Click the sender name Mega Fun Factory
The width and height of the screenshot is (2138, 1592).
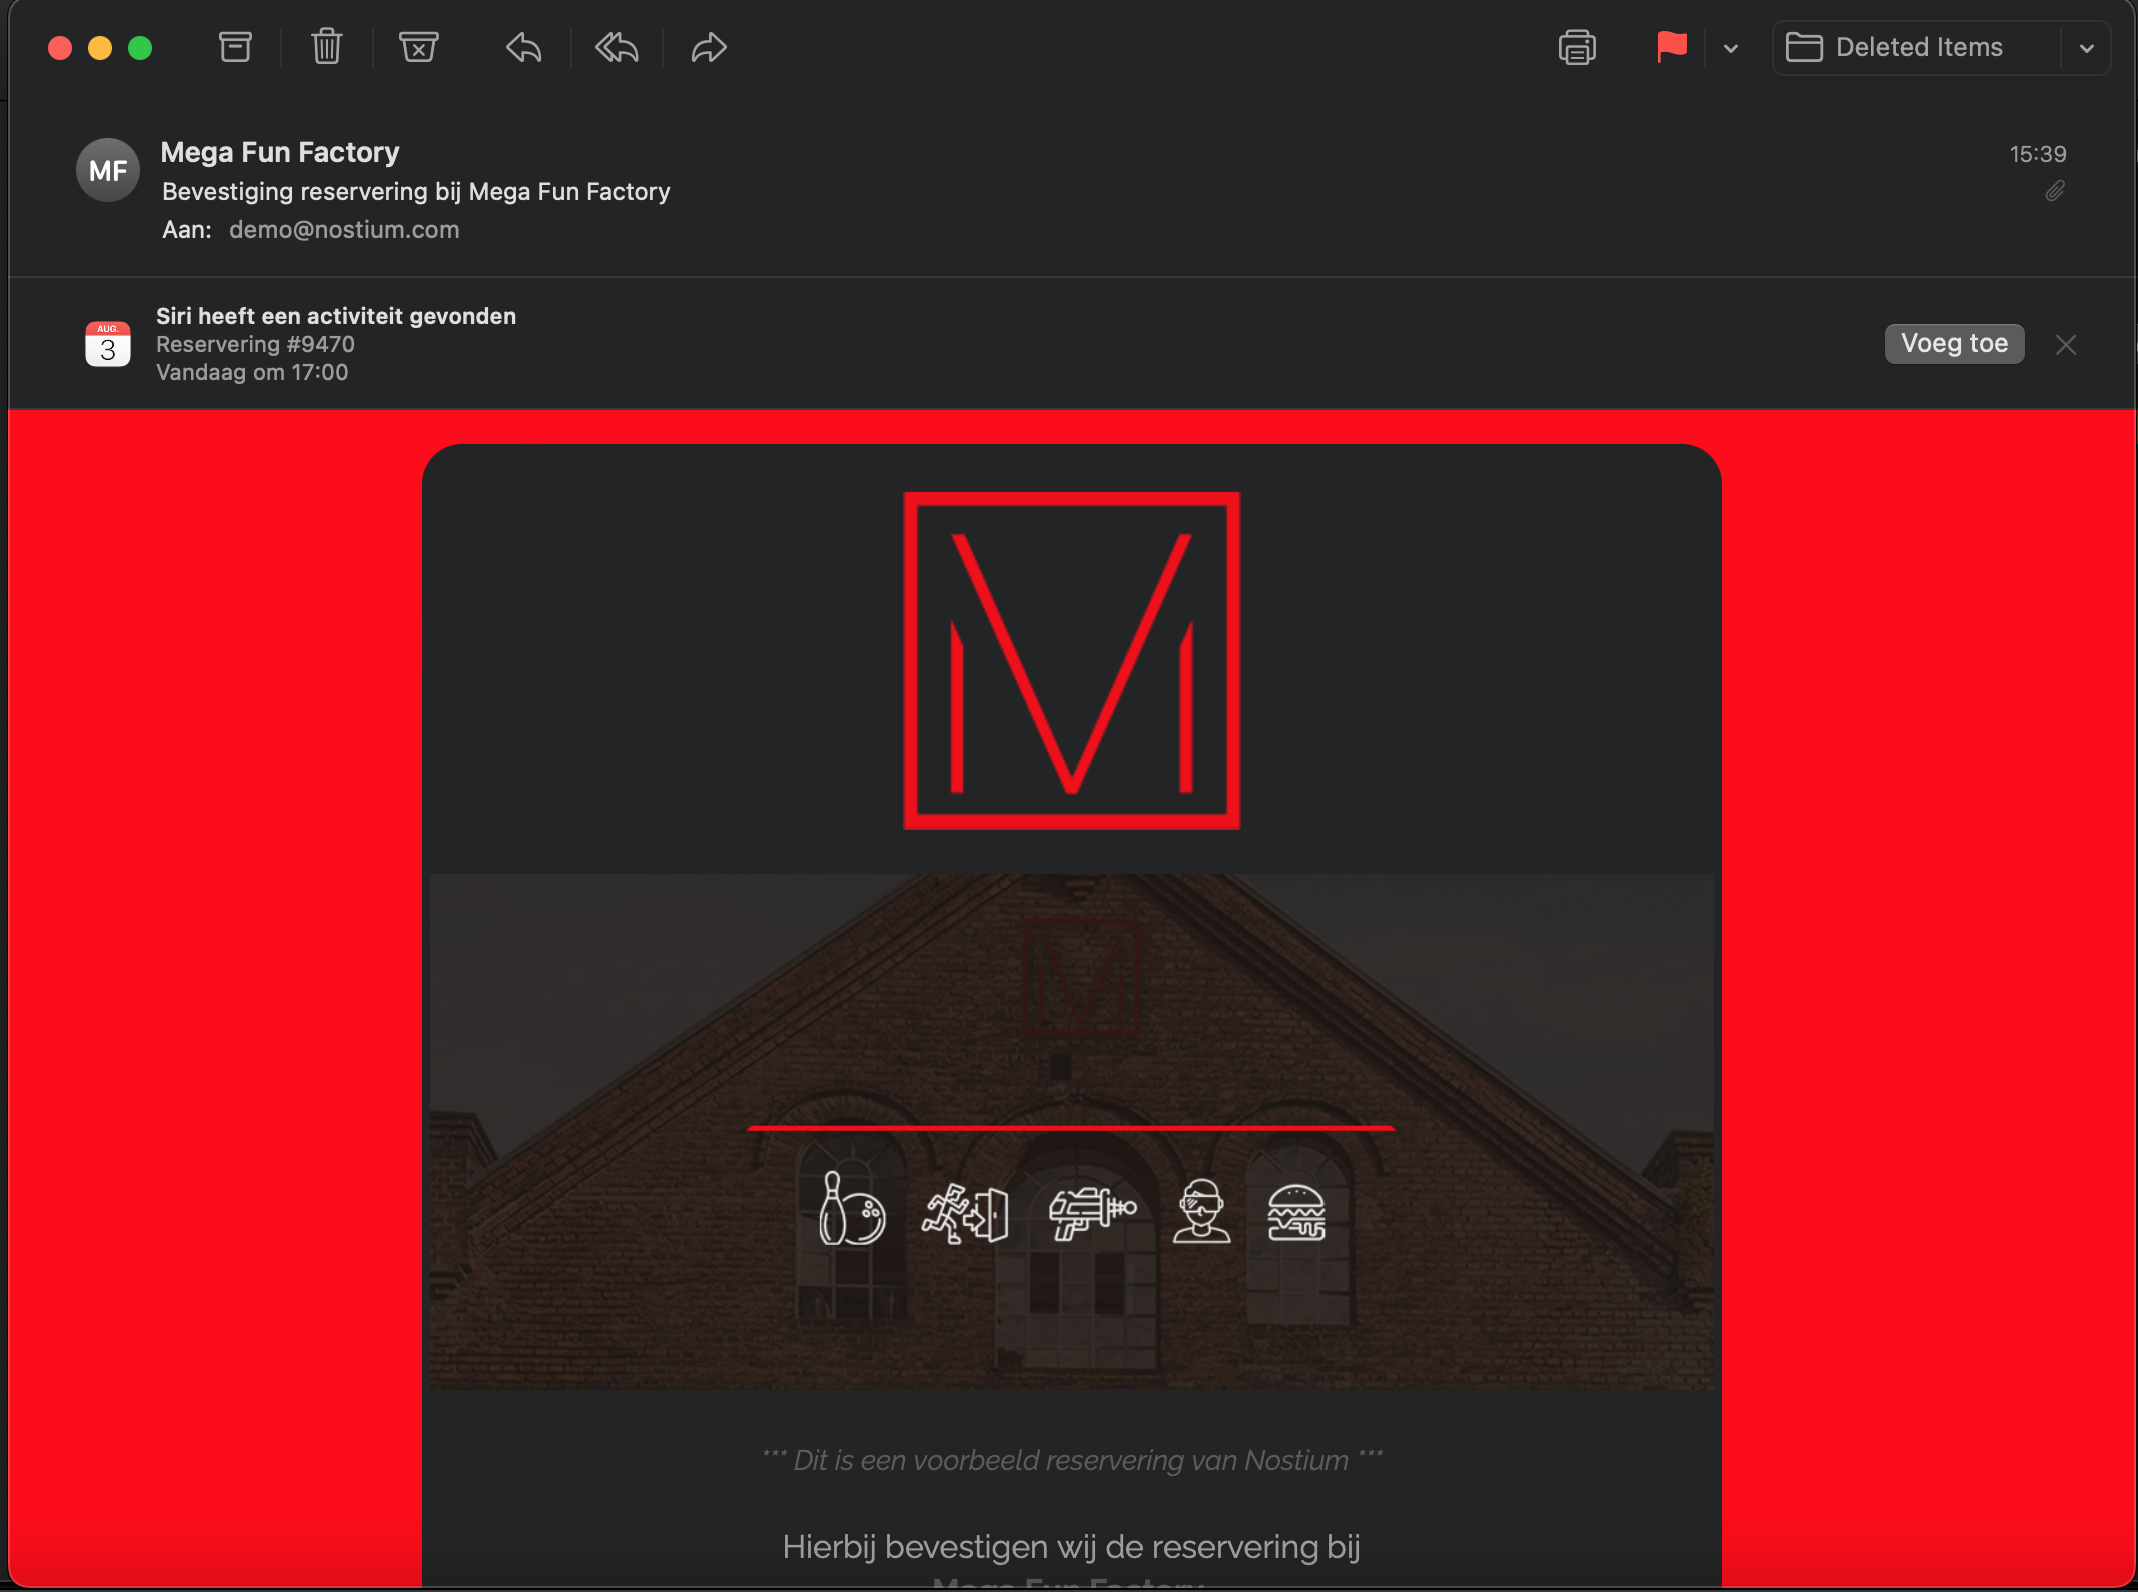(x=280, y=152)
